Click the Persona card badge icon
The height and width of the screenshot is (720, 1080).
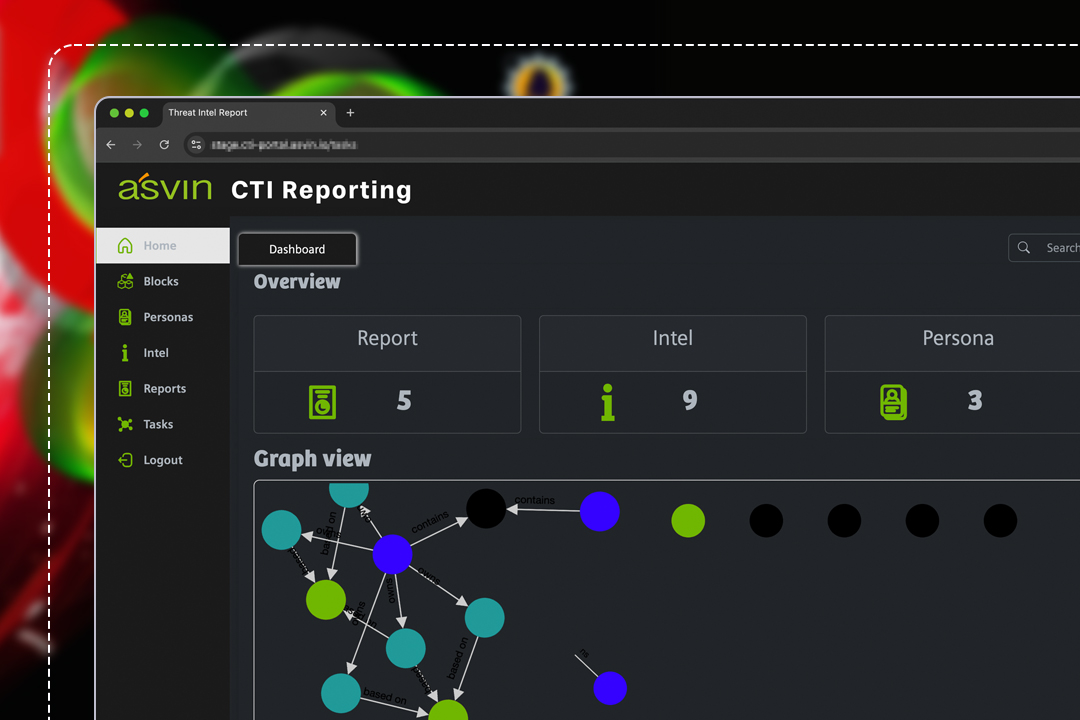point(893,401)
